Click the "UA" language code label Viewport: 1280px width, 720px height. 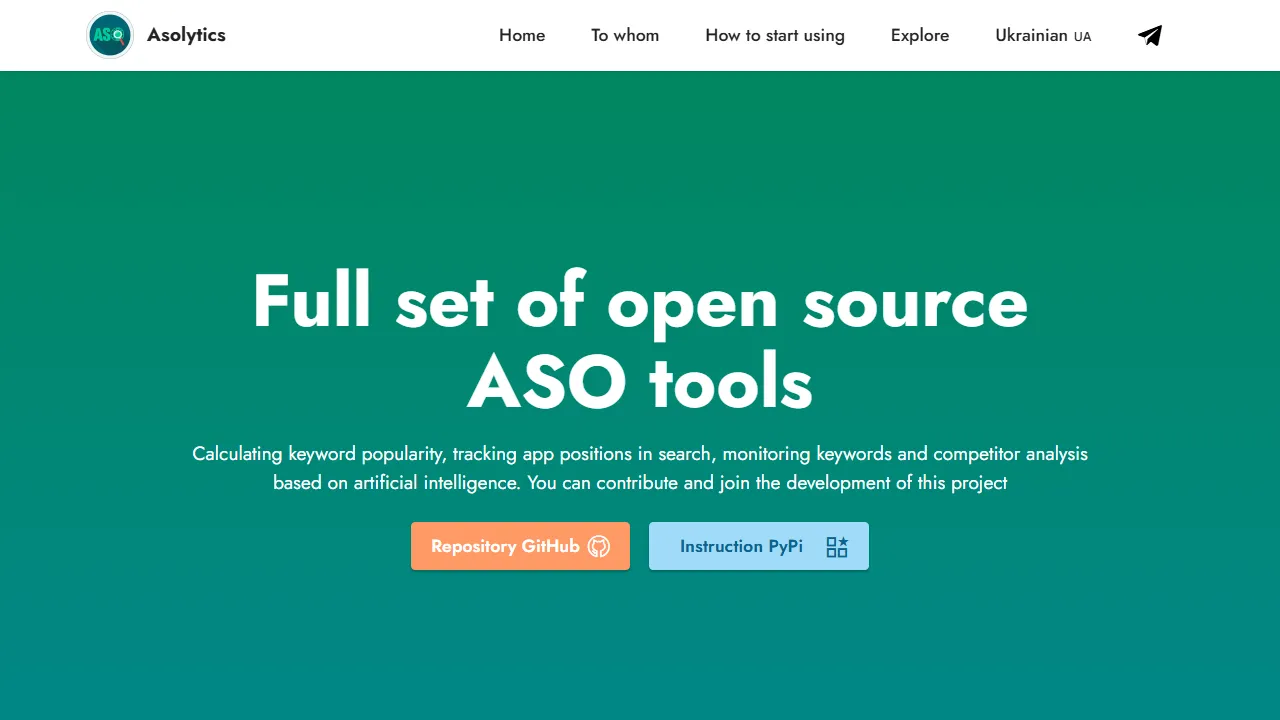pyautogui.click(x=1082, y=36)
